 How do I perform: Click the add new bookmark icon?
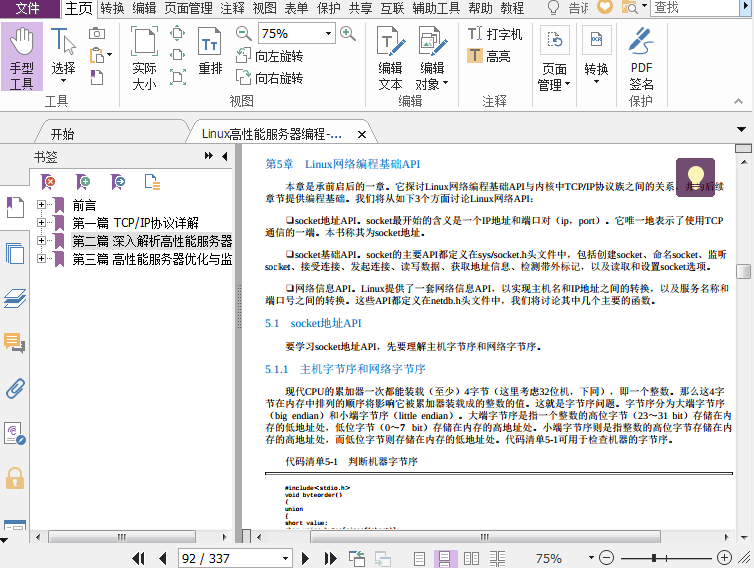pyautogui.click(x=83, y=182)
